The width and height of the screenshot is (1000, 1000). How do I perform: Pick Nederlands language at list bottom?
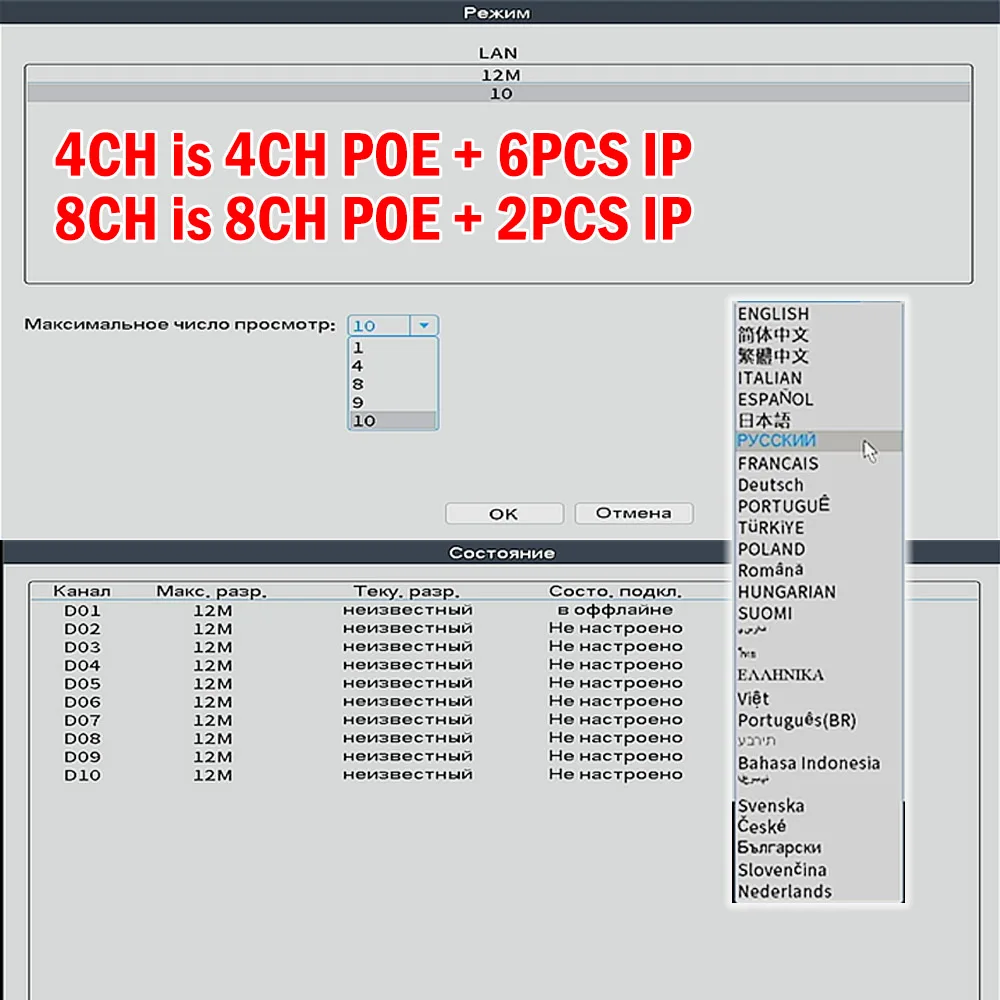click(x=784, y=891)
